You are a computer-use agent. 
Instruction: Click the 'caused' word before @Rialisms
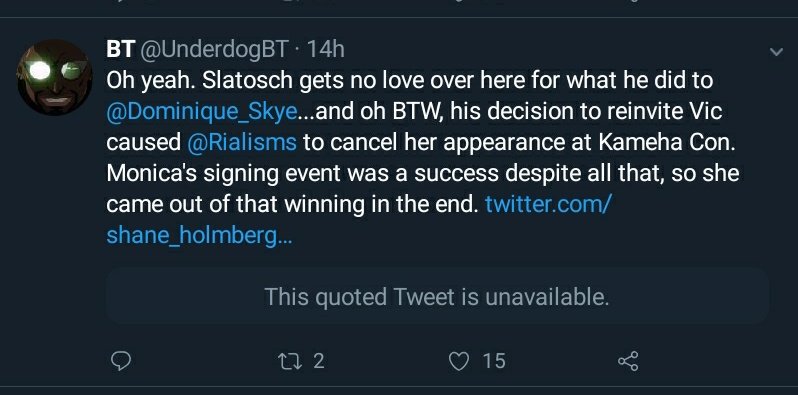(144, 143)
